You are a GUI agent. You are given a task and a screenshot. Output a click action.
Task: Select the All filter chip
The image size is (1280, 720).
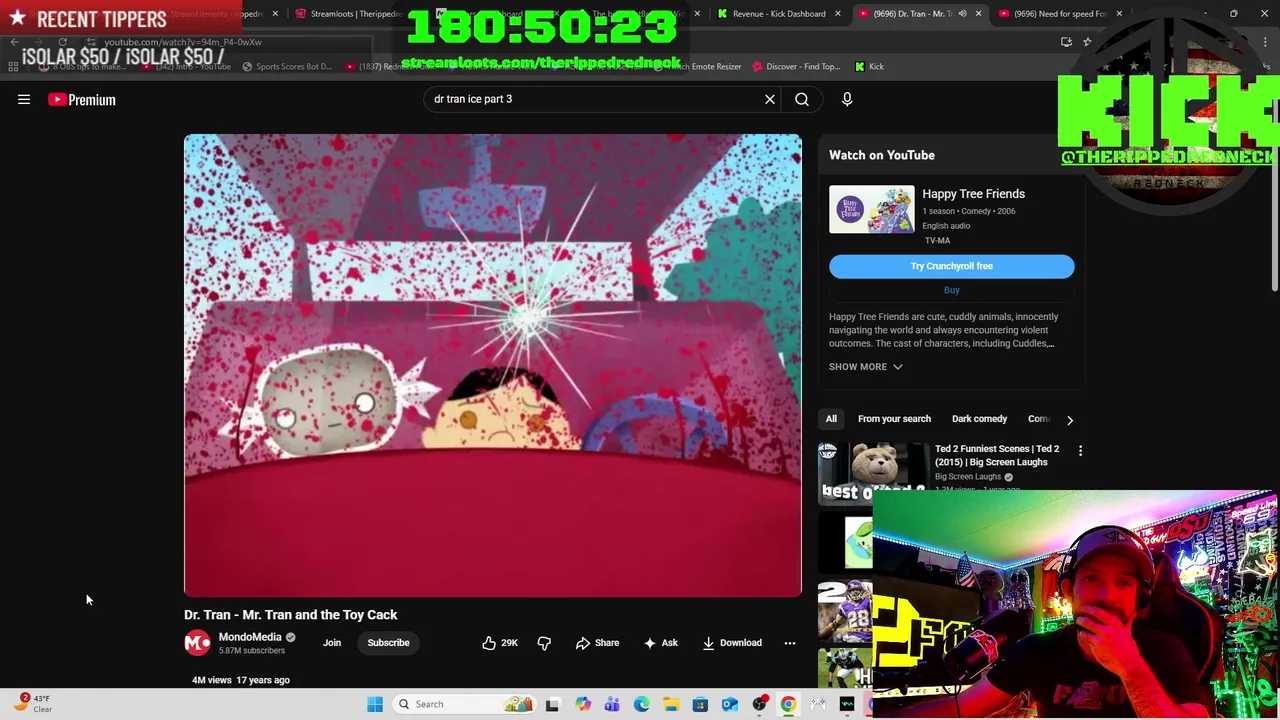pyautogui.click(x=831, y=419)
